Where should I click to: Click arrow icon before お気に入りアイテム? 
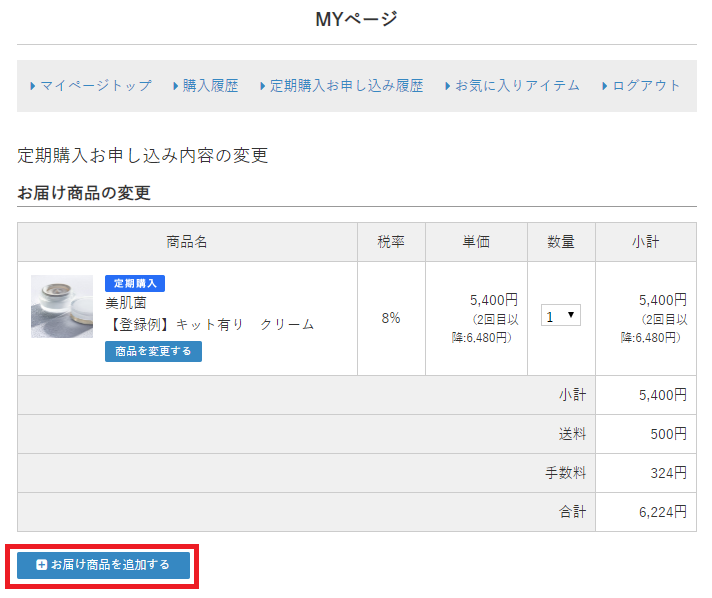click(447, 87)
